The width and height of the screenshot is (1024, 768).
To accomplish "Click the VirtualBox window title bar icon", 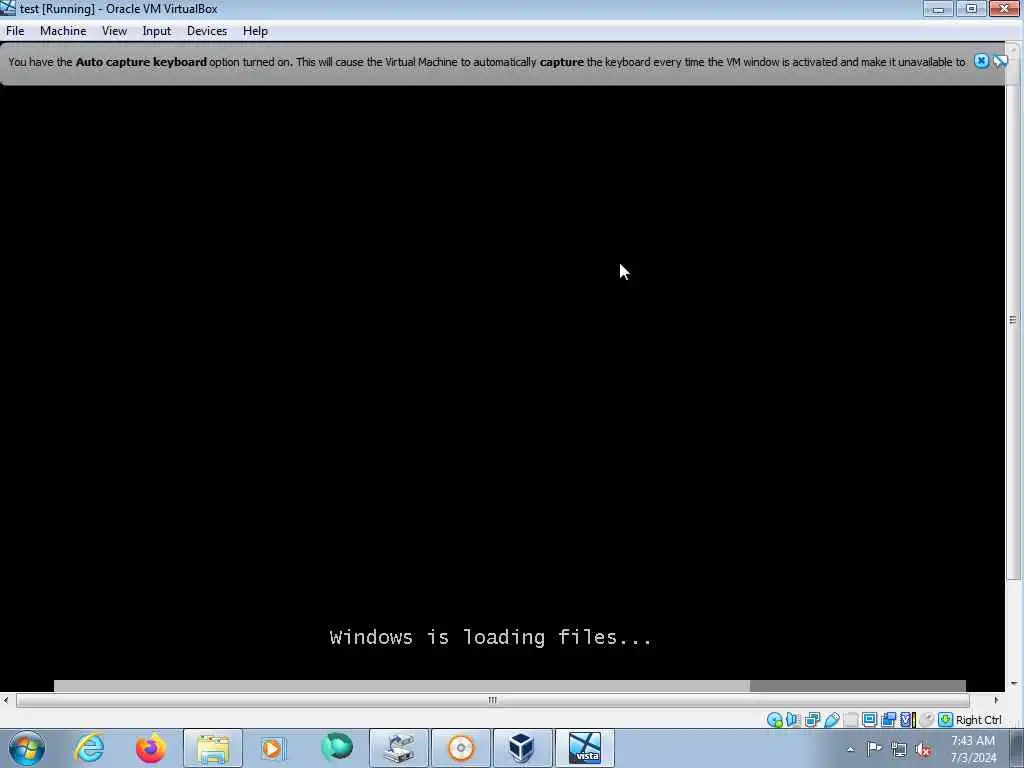I will tap(8, 8).
